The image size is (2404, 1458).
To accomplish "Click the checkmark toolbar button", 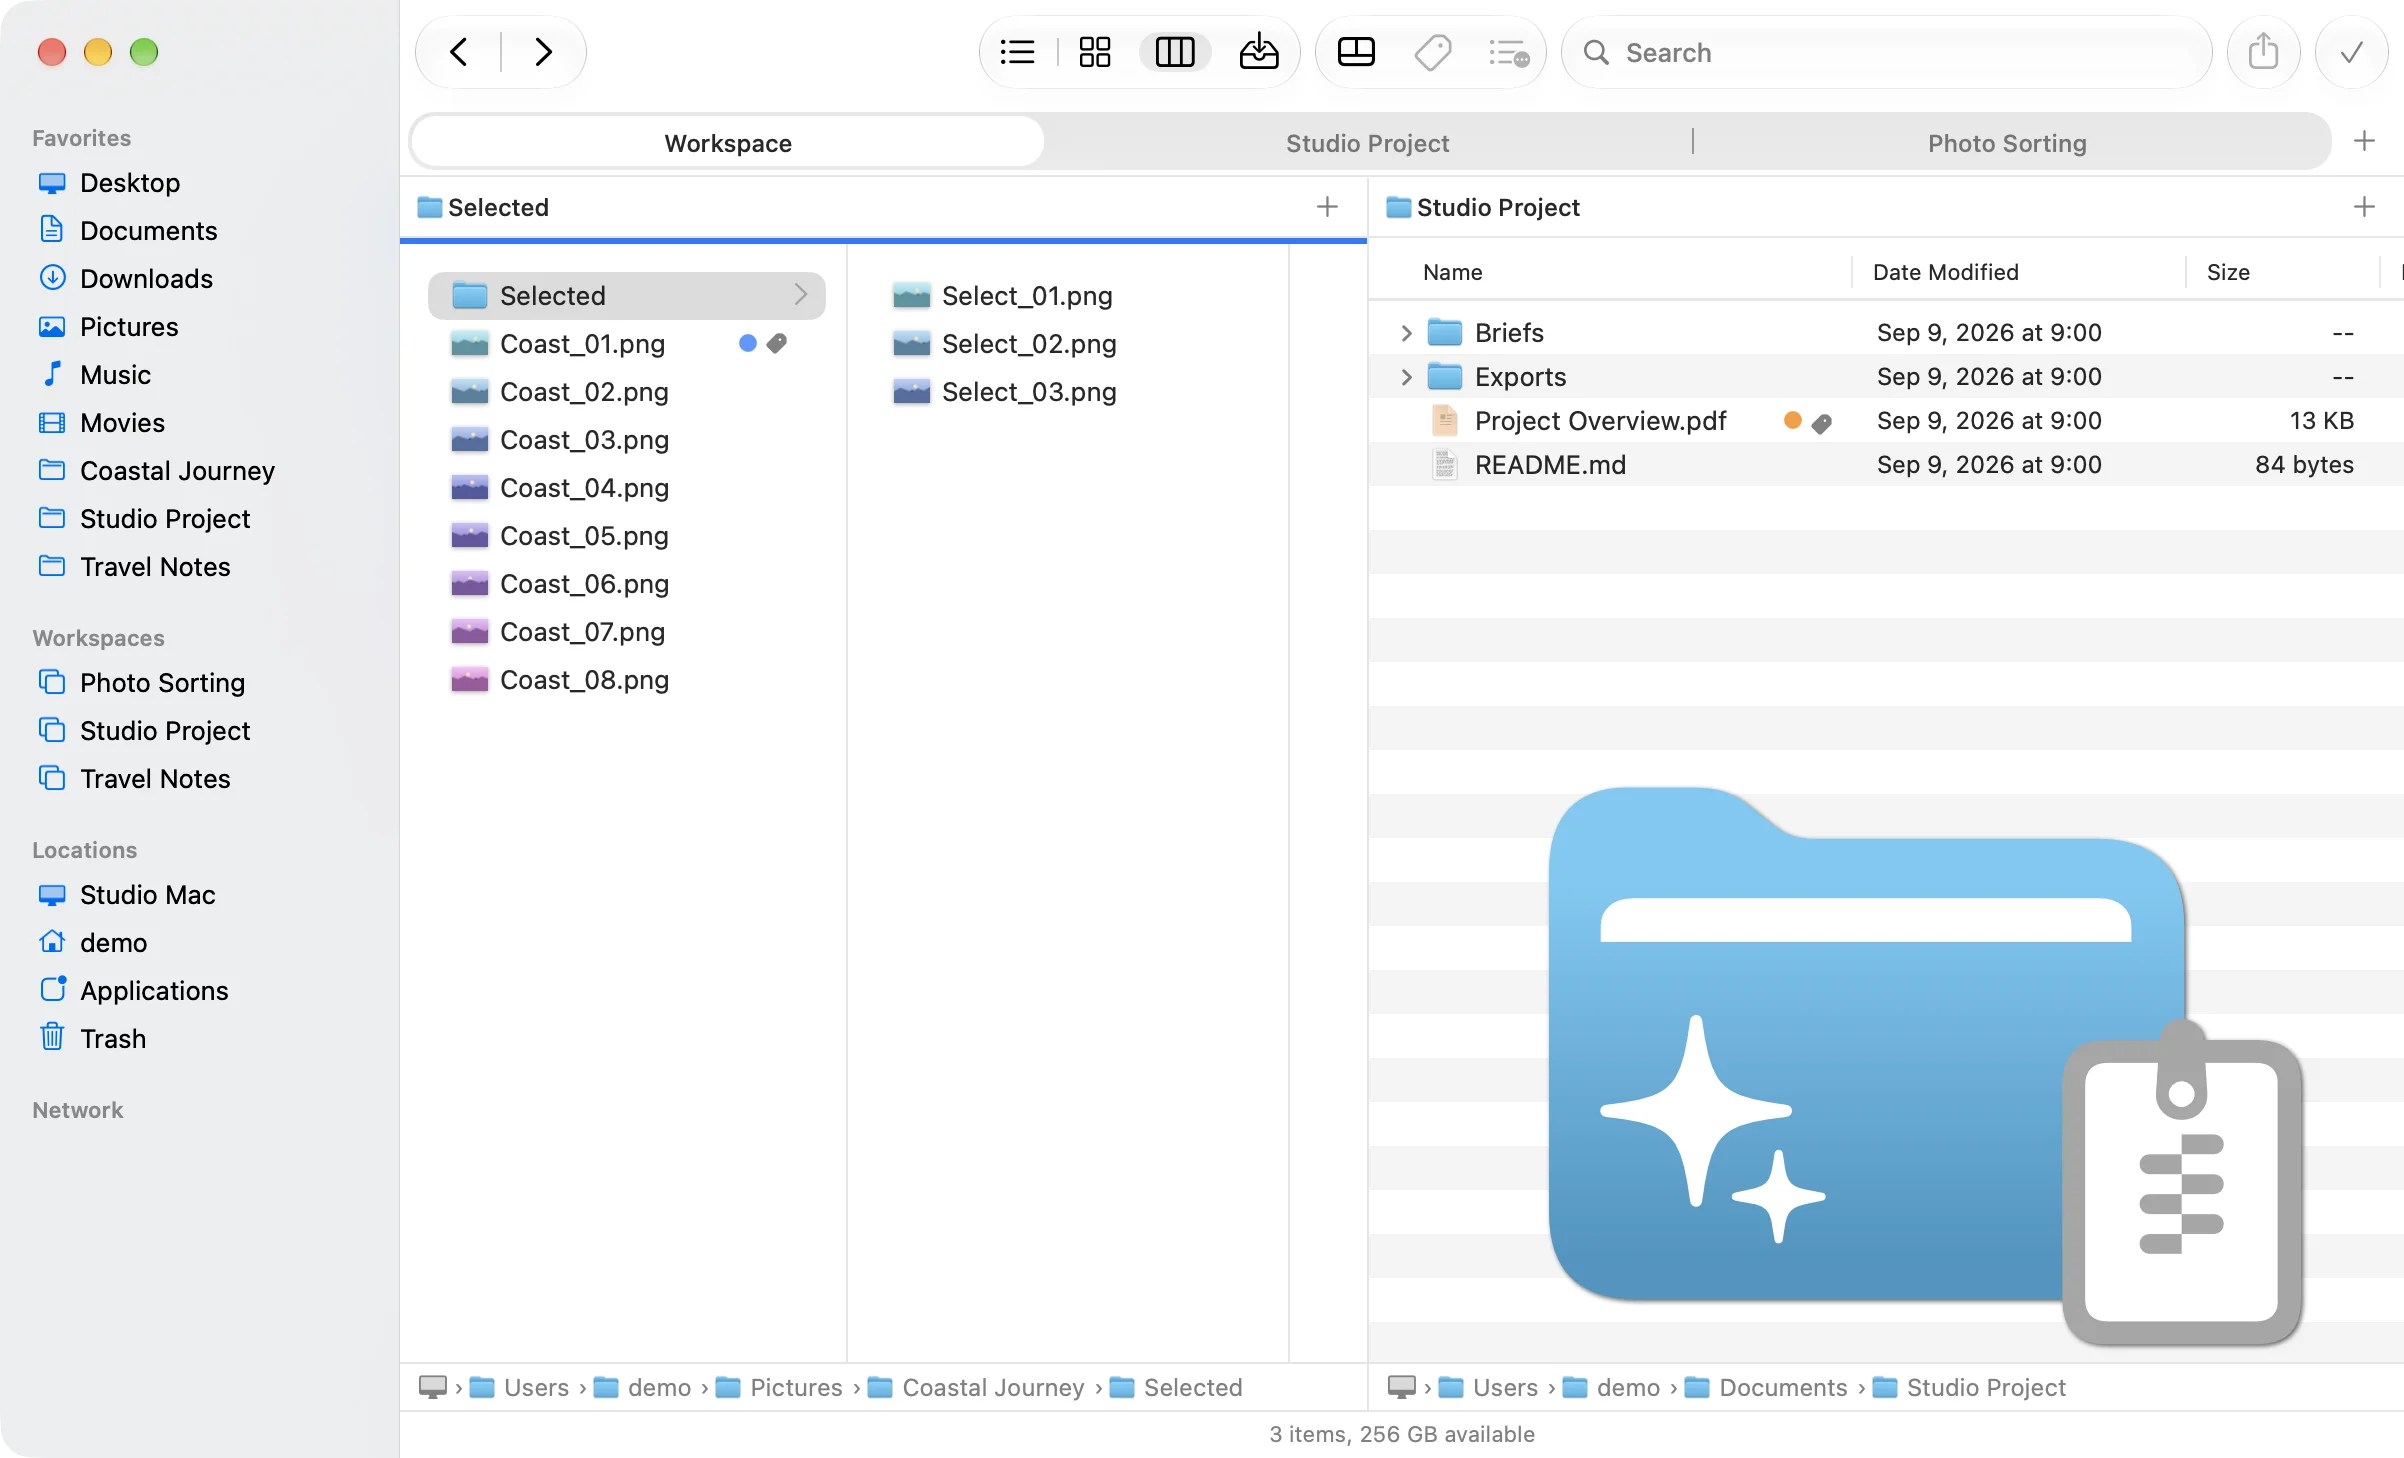I will [x=2352, y=52].
